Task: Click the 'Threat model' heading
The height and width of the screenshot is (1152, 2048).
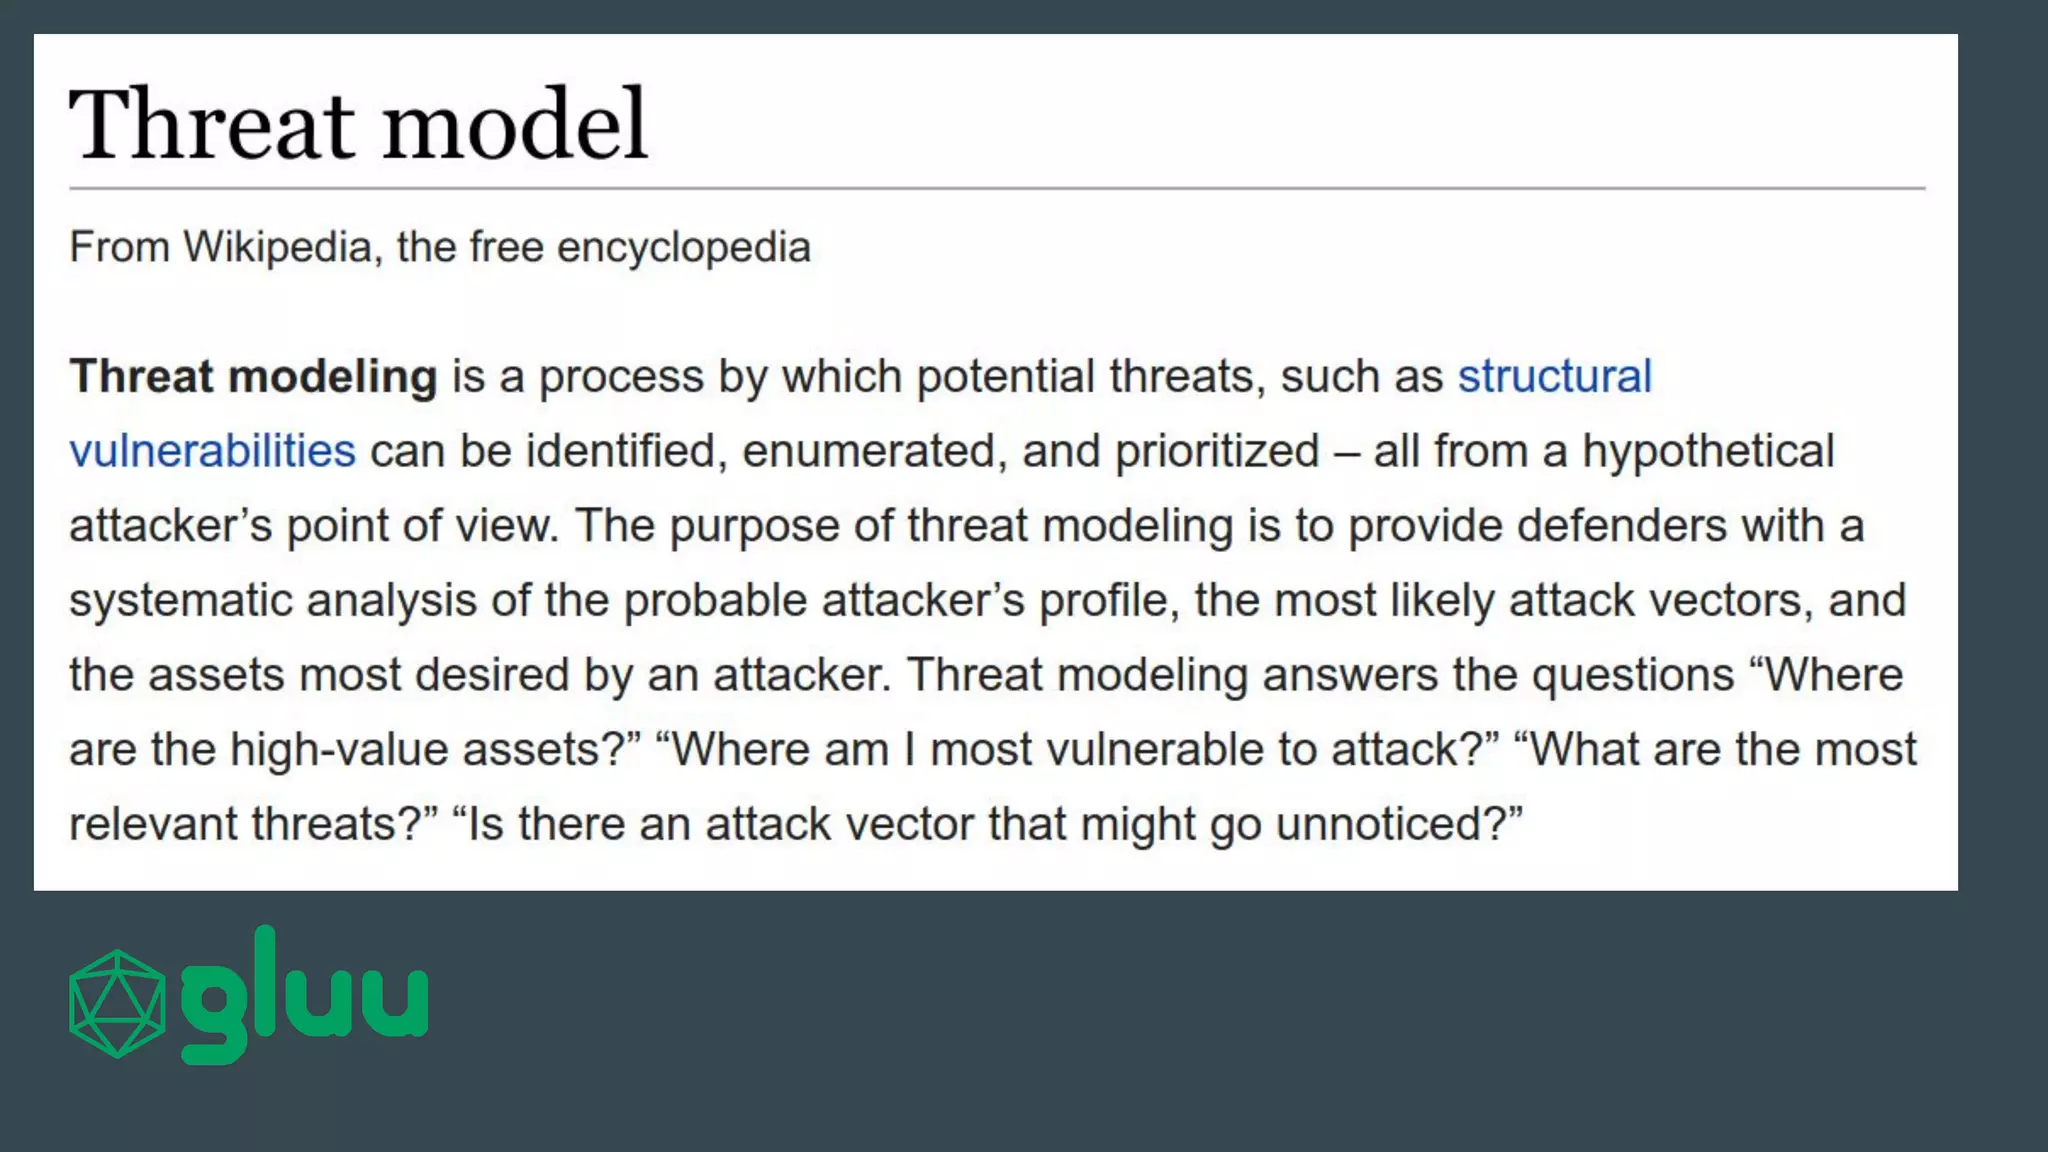Action: [359, 124]
